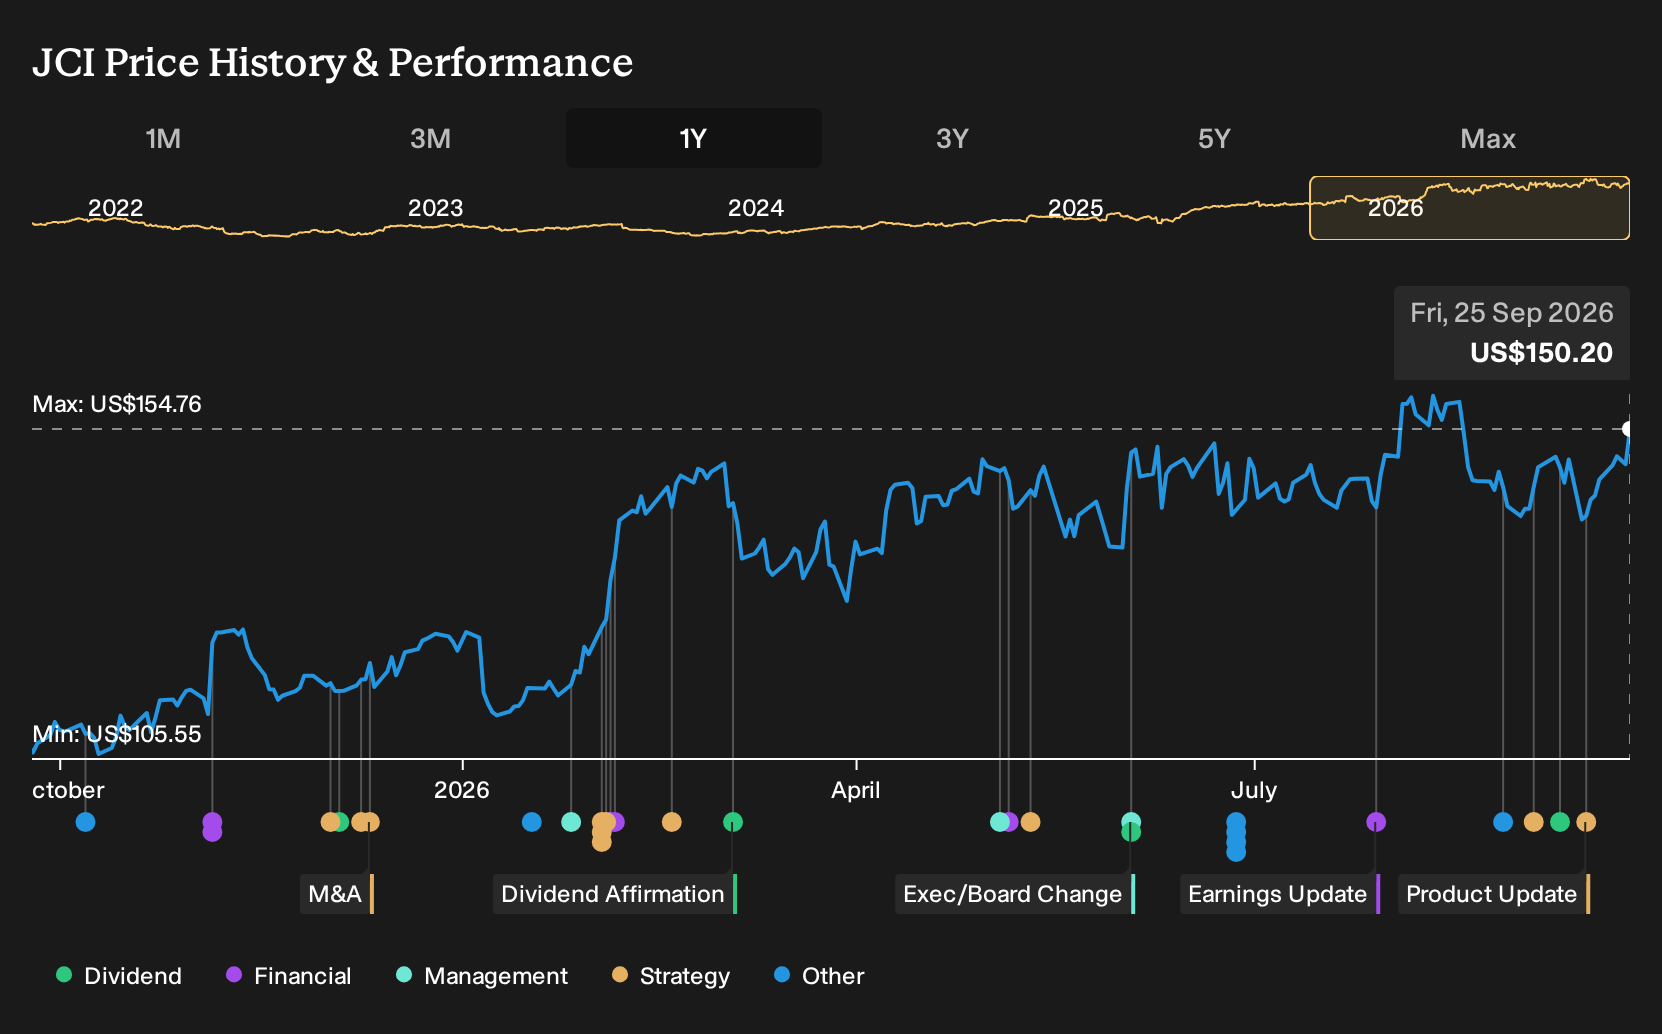Select teal Management dot linked to Exec/Board Change
The width and height of the screenshot is (1662, 1034).
pos(1131,821)
